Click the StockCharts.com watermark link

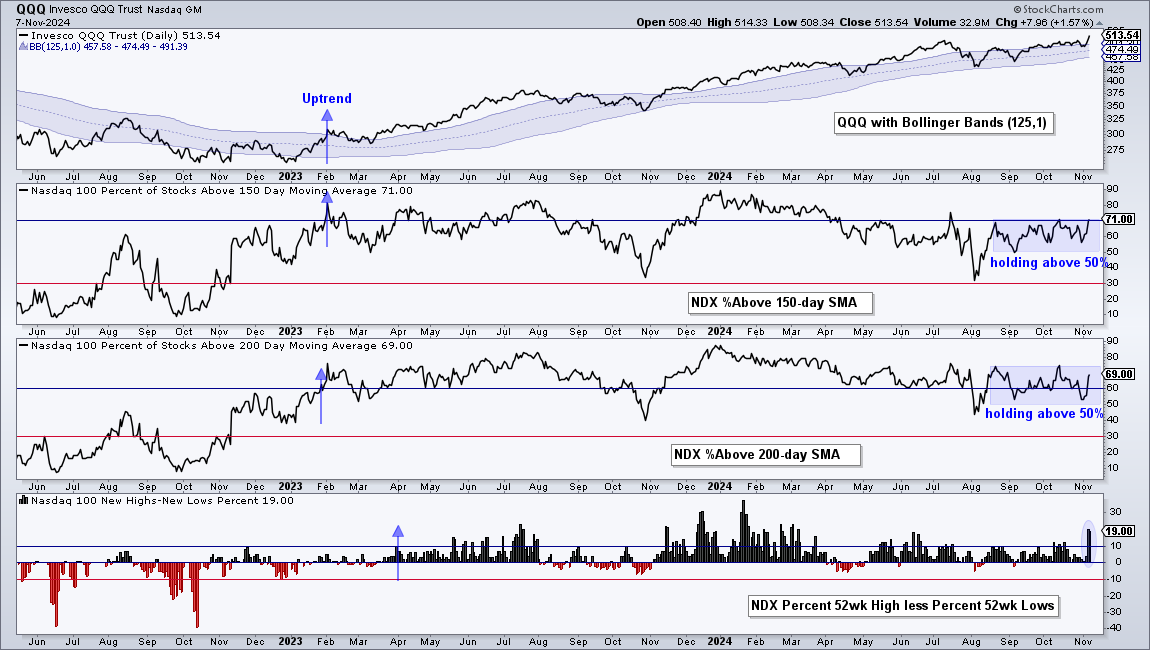(x=1058, y=10)
